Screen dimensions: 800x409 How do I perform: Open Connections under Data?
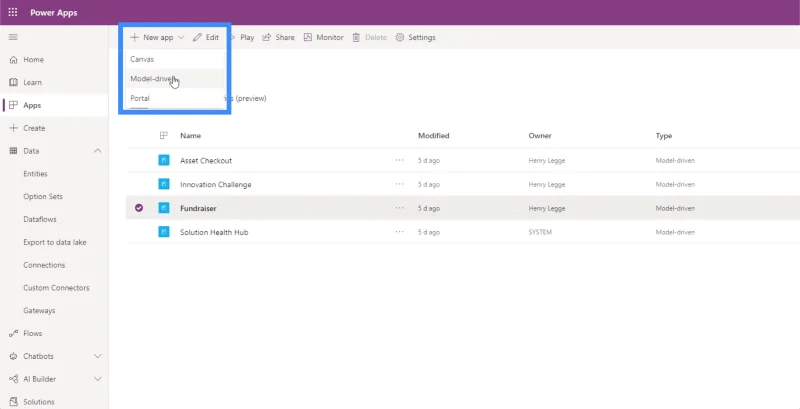44,265
